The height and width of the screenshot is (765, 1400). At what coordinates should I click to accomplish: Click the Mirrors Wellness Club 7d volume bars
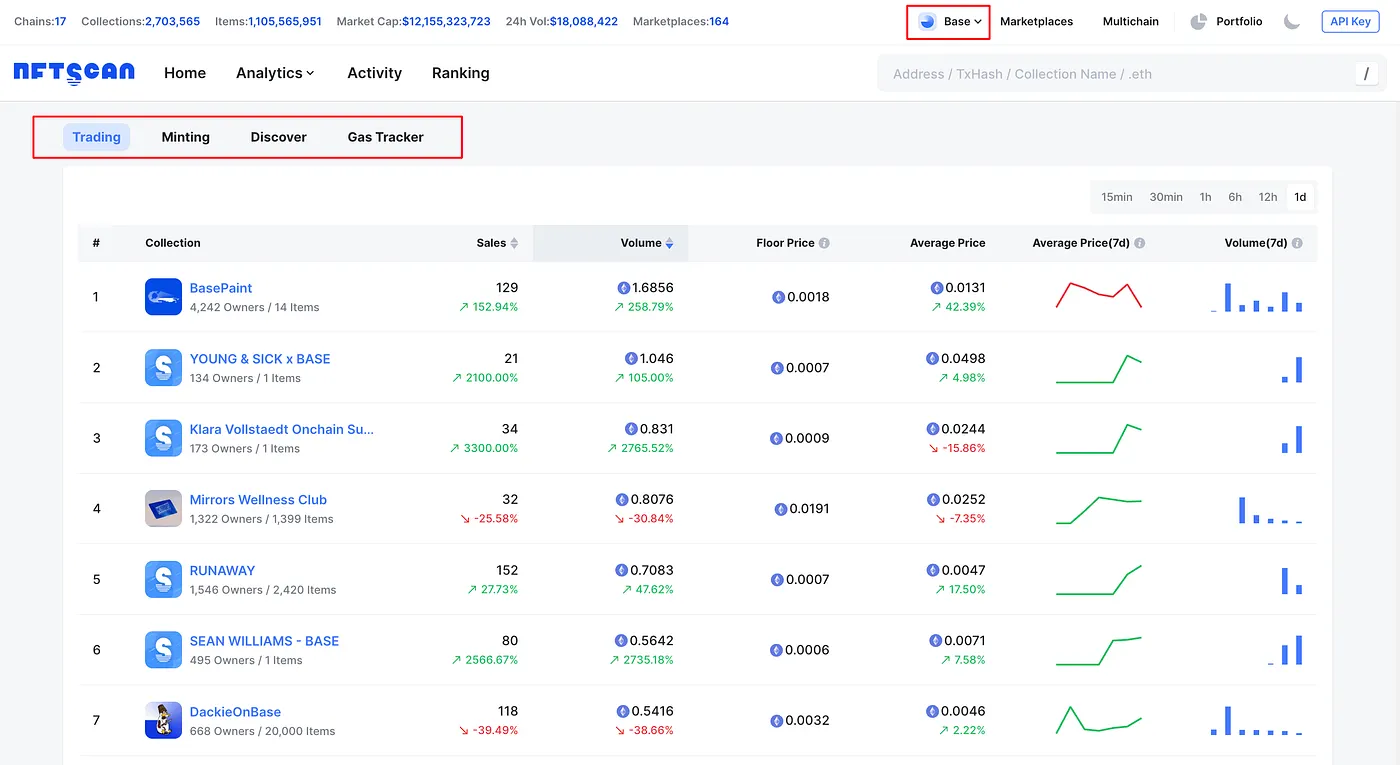(1270, 510)
